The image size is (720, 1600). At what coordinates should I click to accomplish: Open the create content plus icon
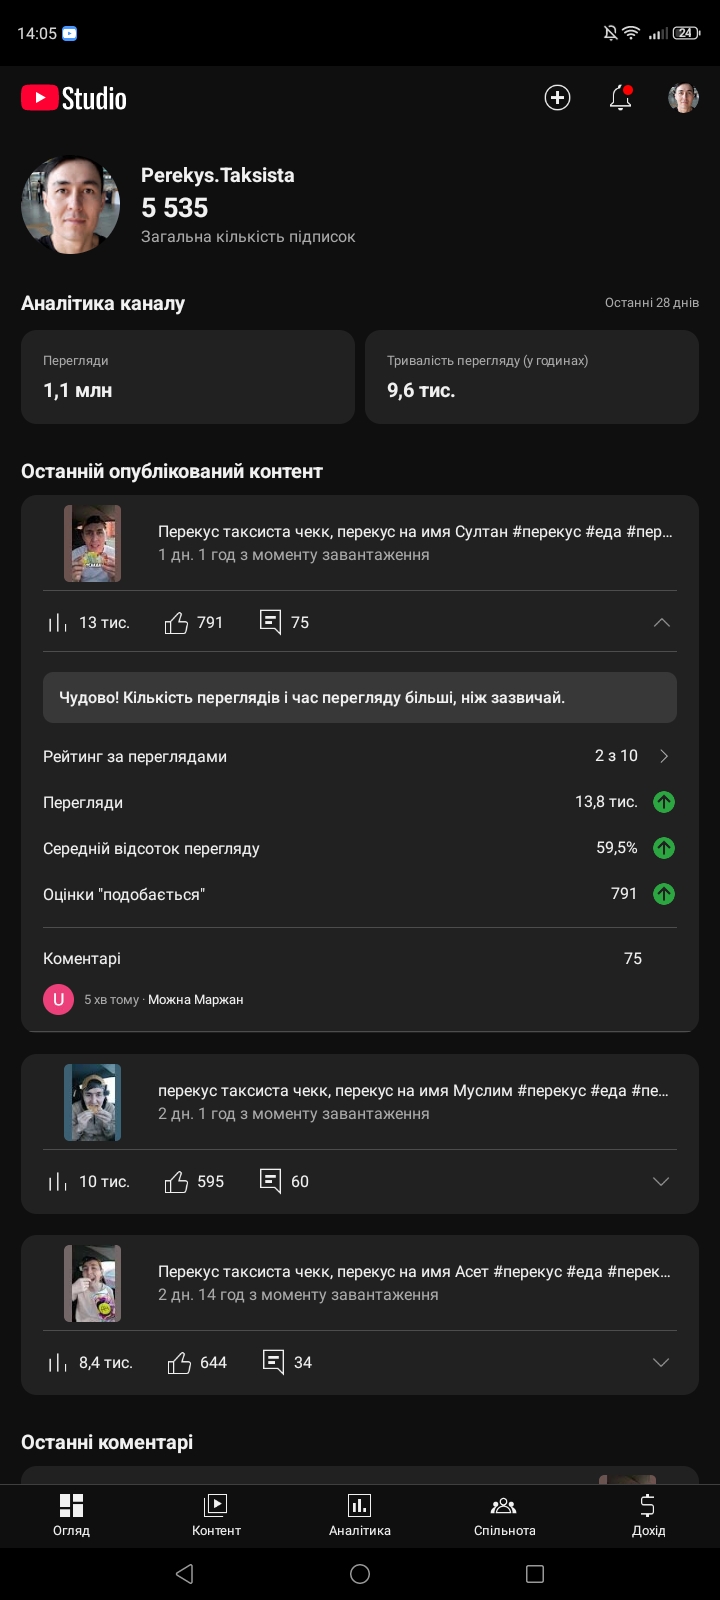556,98
